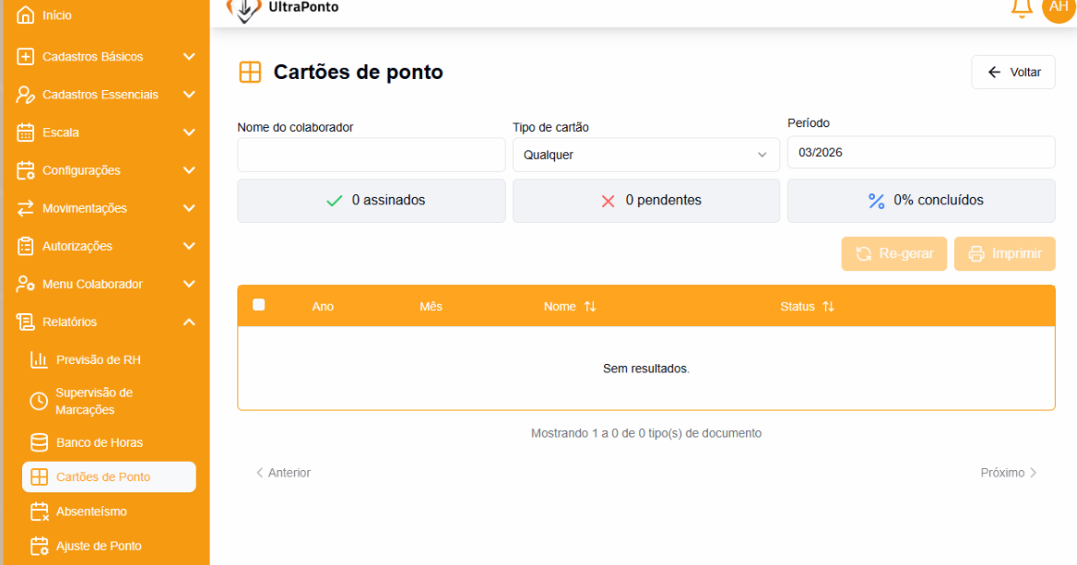The width and height of the screenshot is (1077, 565).
Task: Sort by Status column arrows
Action: click(828, 307)
